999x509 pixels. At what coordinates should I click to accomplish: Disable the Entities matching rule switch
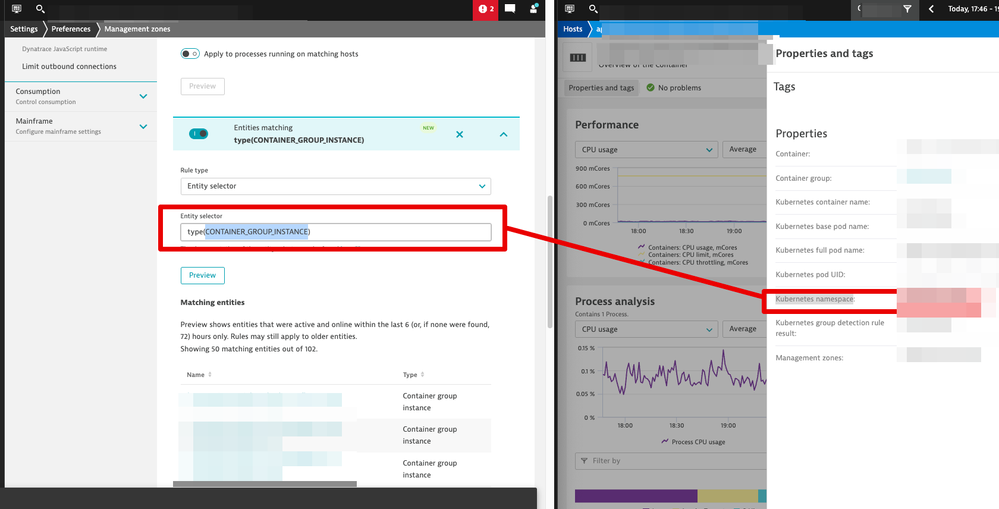(198, 134)
